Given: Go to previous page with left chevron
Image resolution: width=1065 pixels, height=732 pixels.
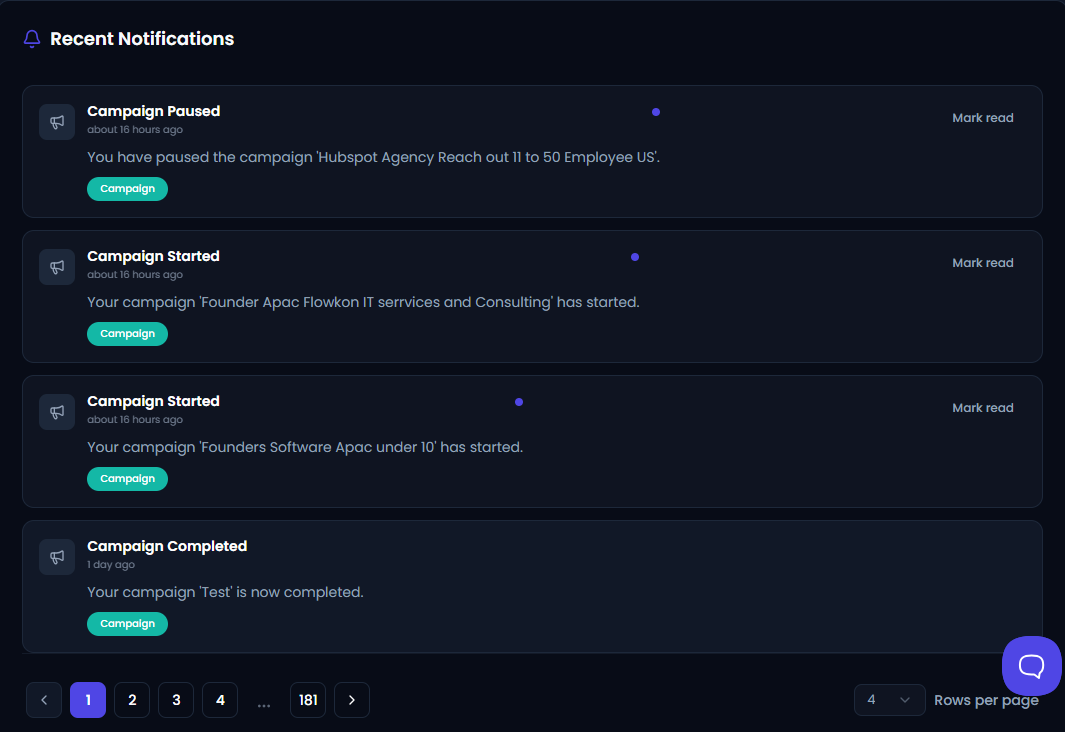Looking at the screenshot, I should [x=44, y=699].
